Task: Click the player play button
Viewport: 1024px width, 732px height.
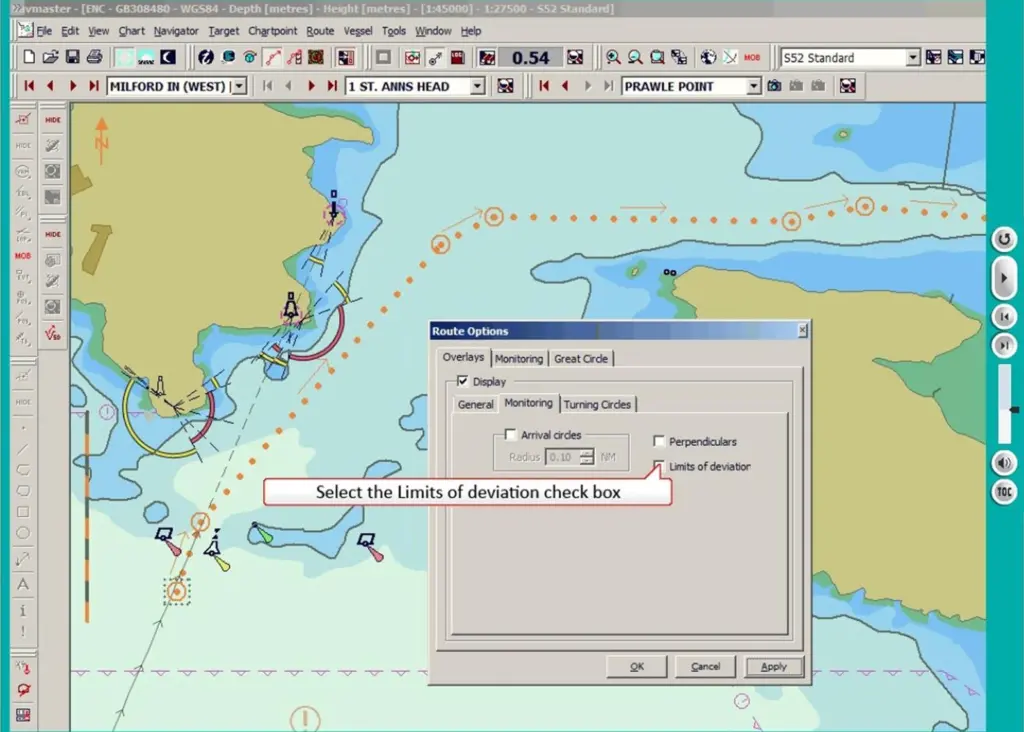Action: tap(1004, 278)
